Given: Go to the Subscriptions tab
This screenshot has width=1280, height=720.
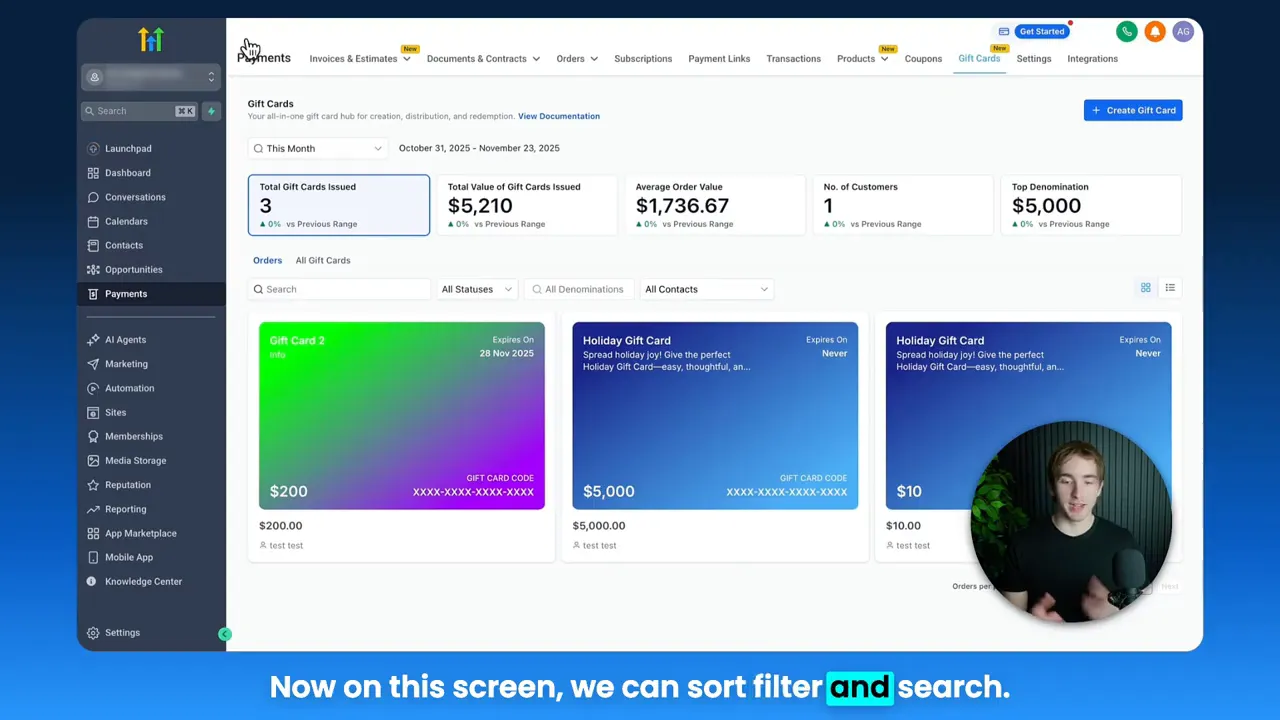Looking at the screenshot, I should (x=643, y=59).
